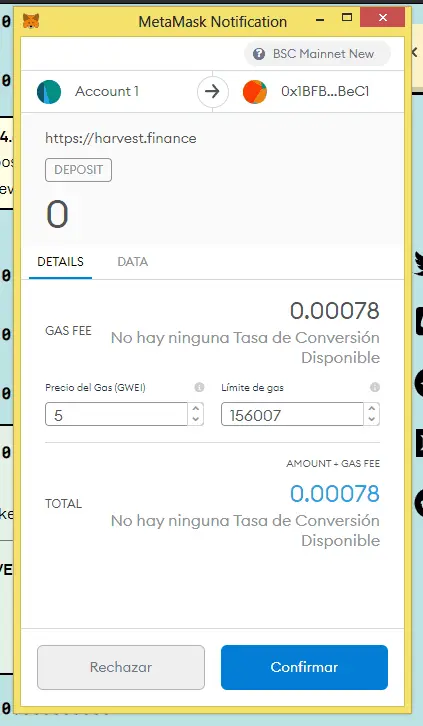
Task: Show info for Precio del Gas (GWEI)
Action: click(199, 387)
